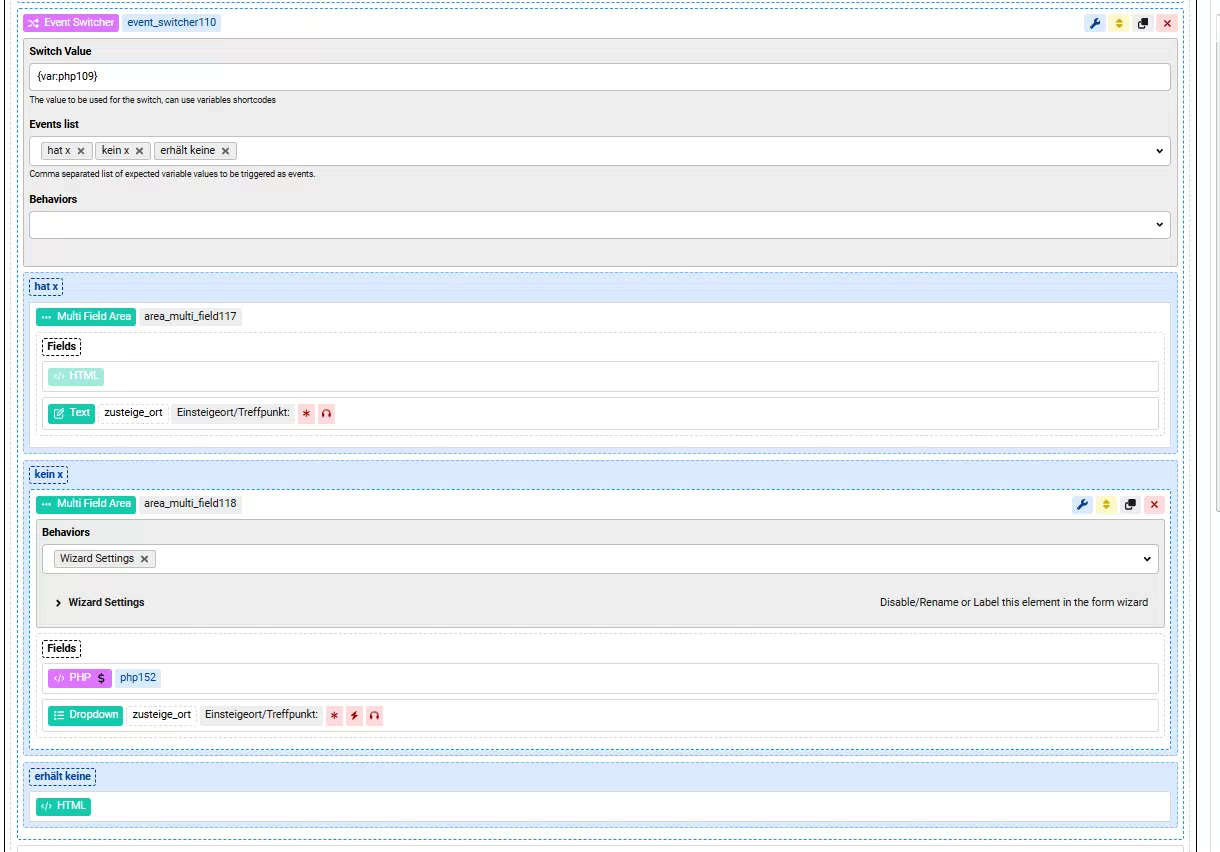The width and height of the screenshot is (1220, 852).
Task: Click the green Text field badge
Action: click(72, 412)
